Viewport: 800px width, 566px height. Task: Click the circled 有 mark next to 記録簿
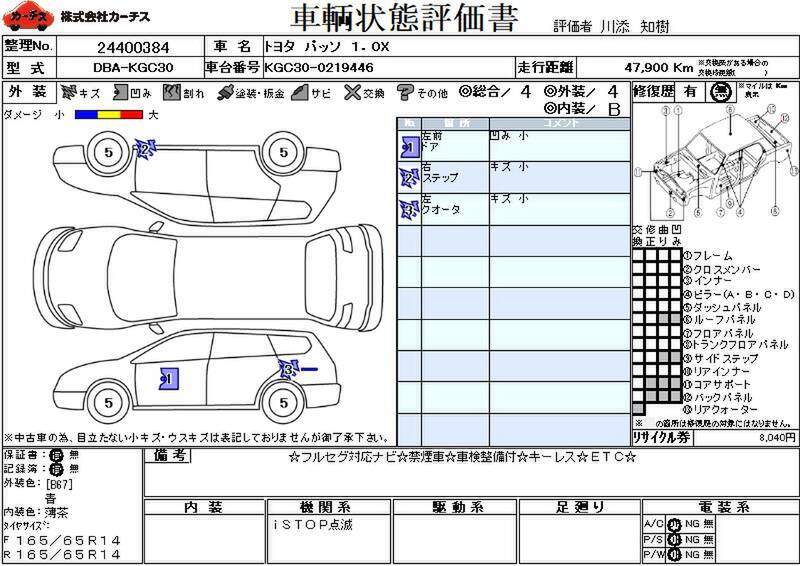(x=57, y=469)
